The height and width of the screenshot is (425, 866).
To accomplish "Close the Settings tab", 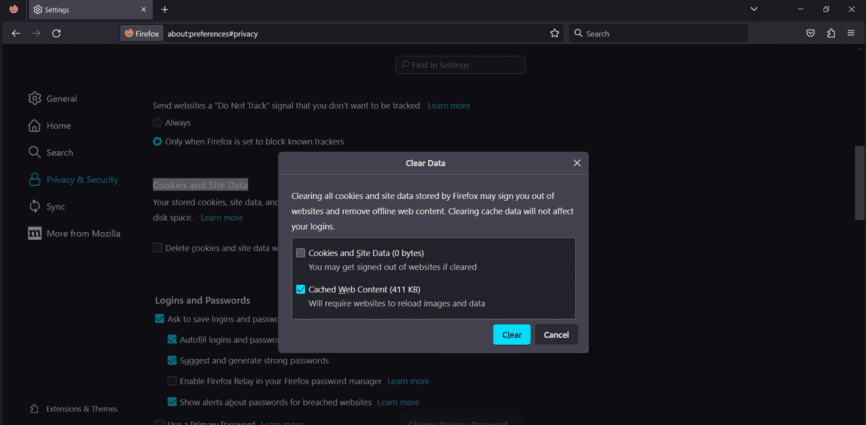I will [x=144, y=9].
